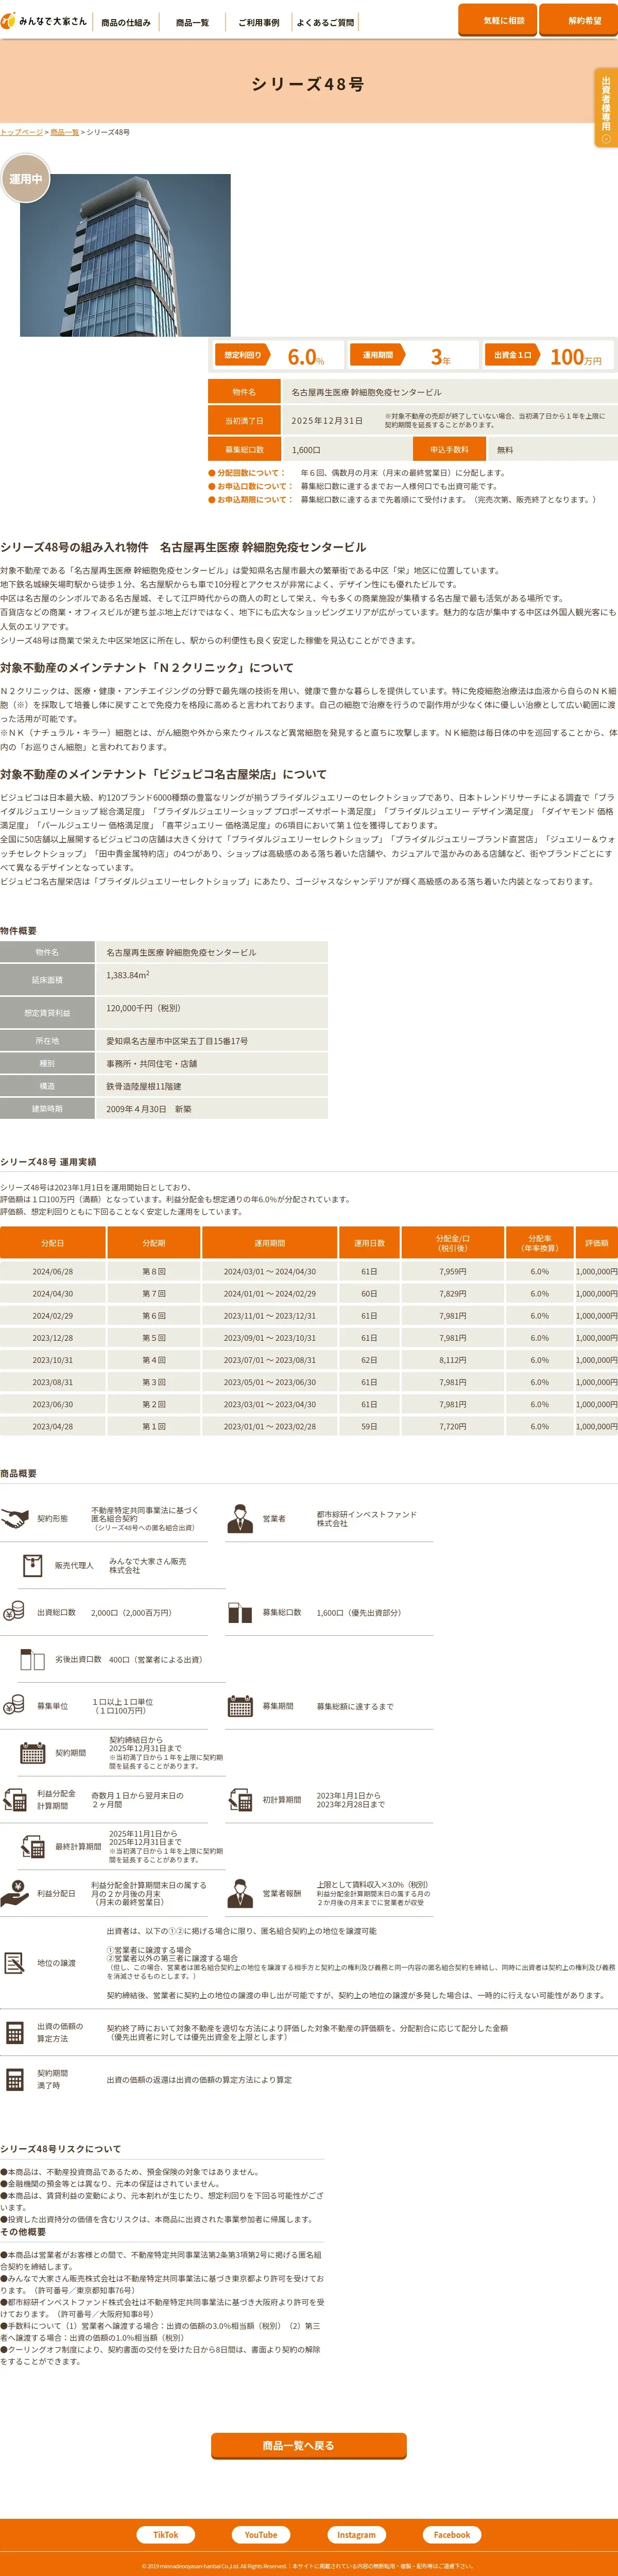The image size is (618, 2576).
Task: Click the businessman icon beside 営業者報酬
Action: 240,1893
